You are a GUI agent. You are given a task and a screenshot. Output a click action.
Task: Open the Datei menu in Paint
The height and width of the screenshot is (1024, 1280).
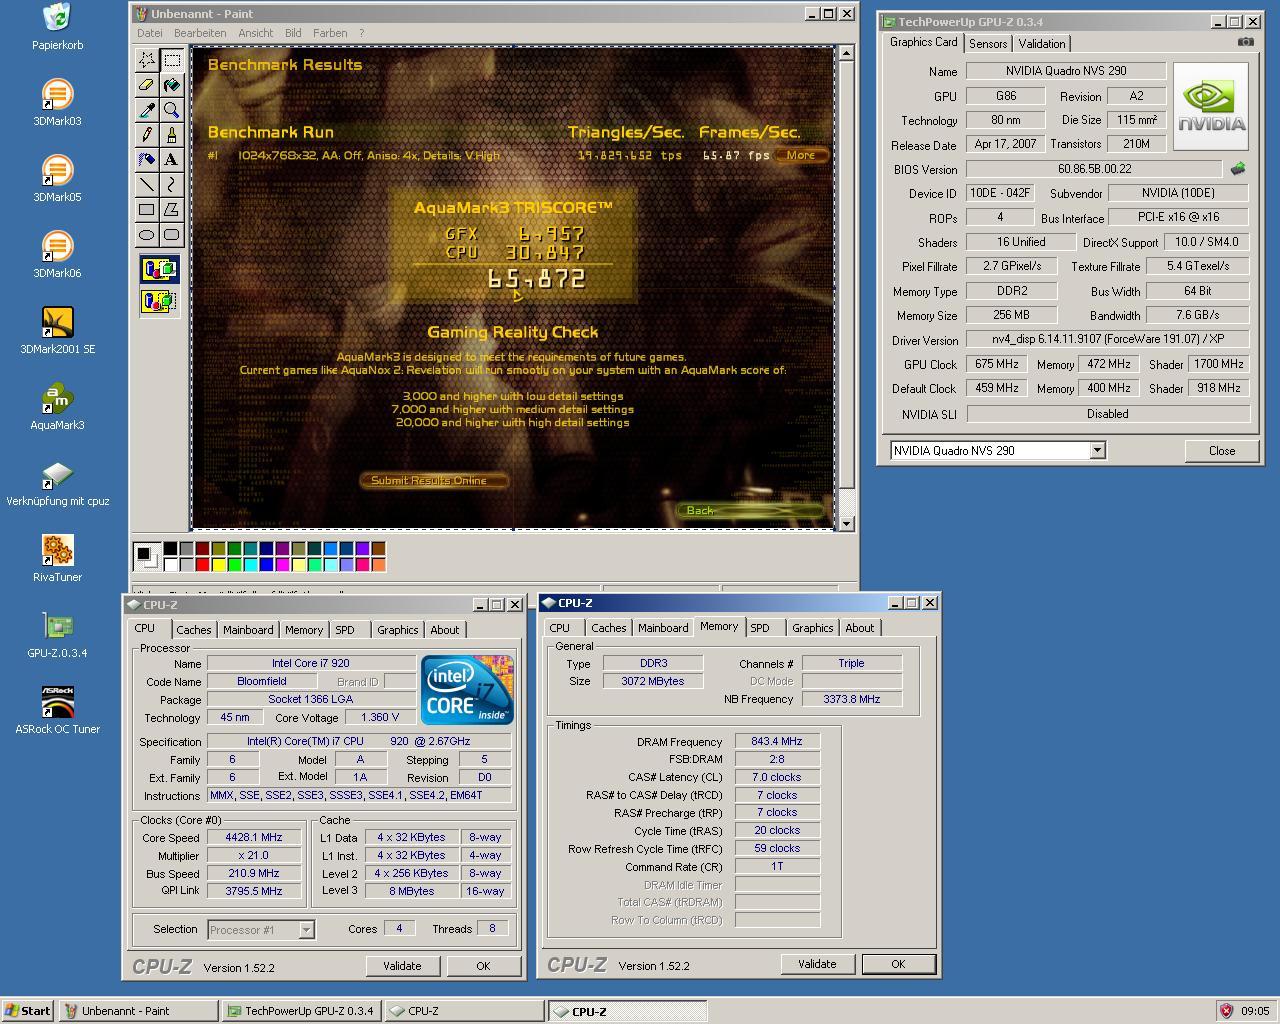149,33
